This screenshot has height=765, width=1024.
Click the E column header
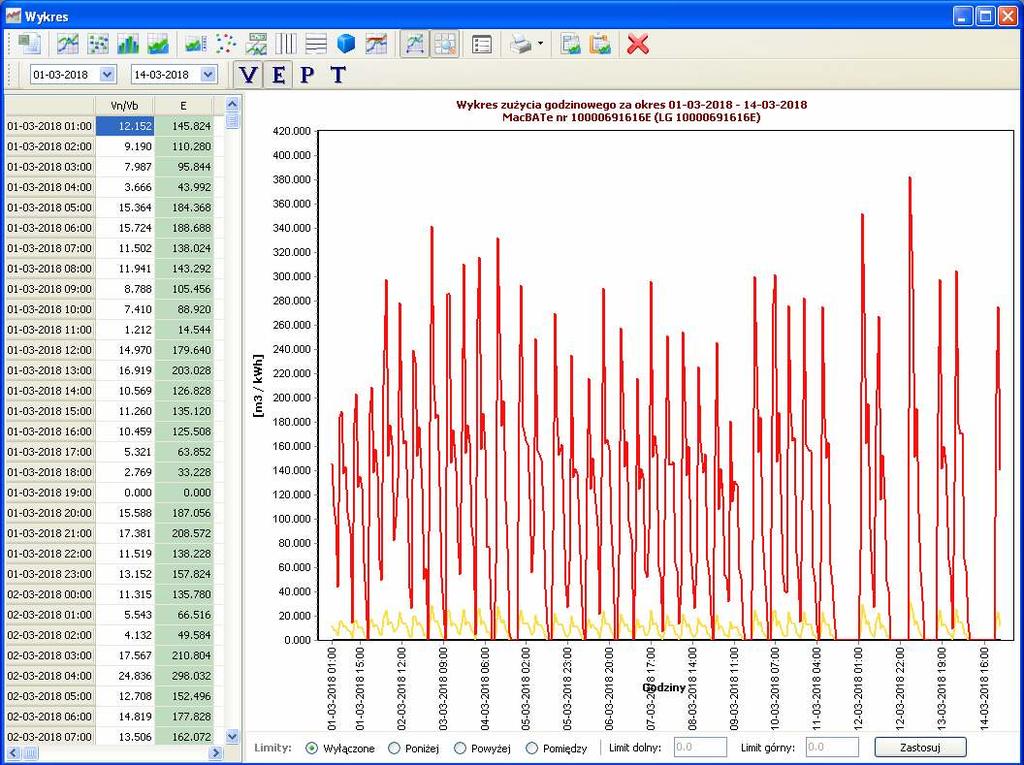(x=184, y=106)
